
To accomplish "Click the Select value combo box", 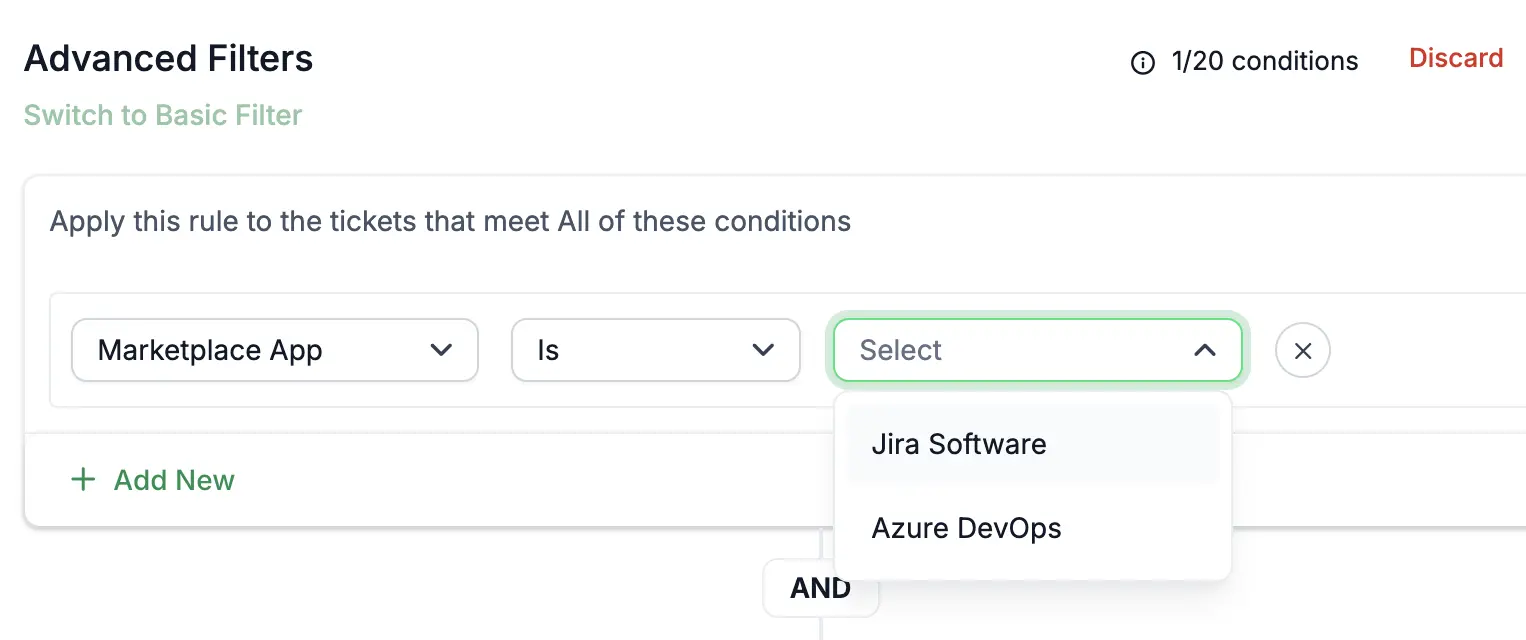I will point(1038,350).
